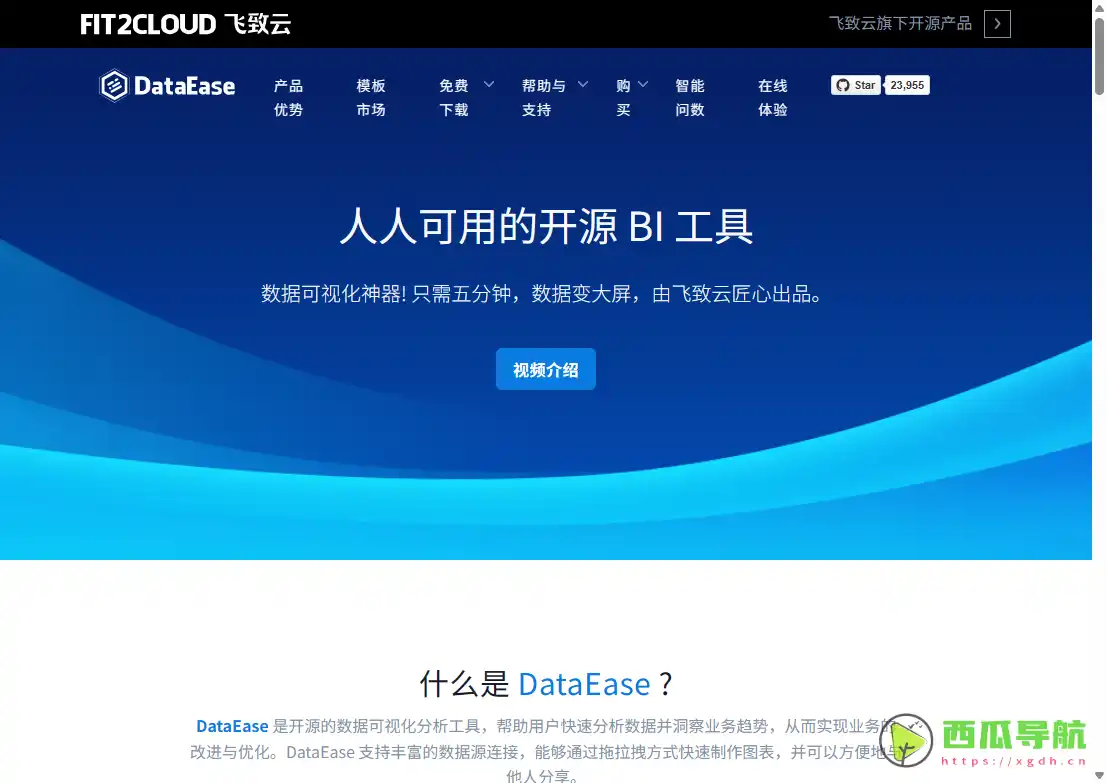Image resolution: width=1107 pixels, height=783 pixels.
Task: Click the bold DataEase link in the description
Action: [x=232, y=726]
